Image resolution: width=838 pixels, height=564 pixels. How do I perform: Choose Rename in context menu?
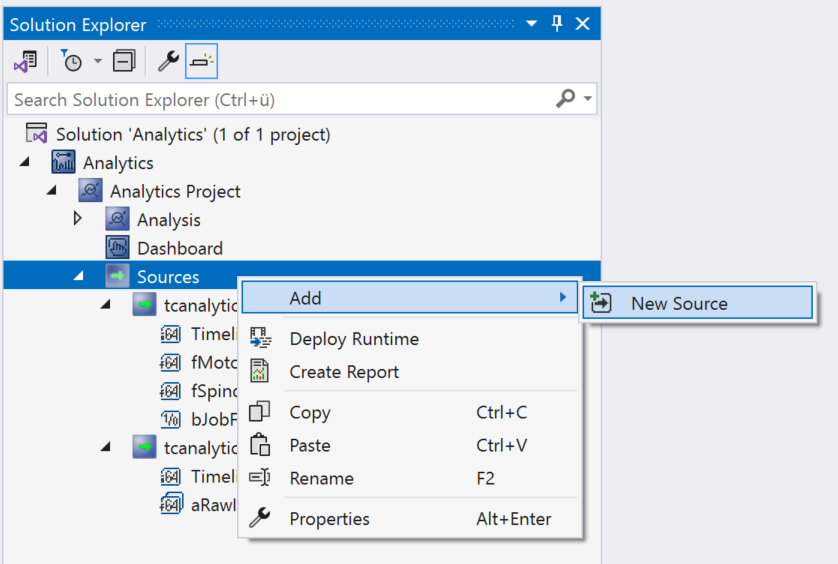pos(409,478)
